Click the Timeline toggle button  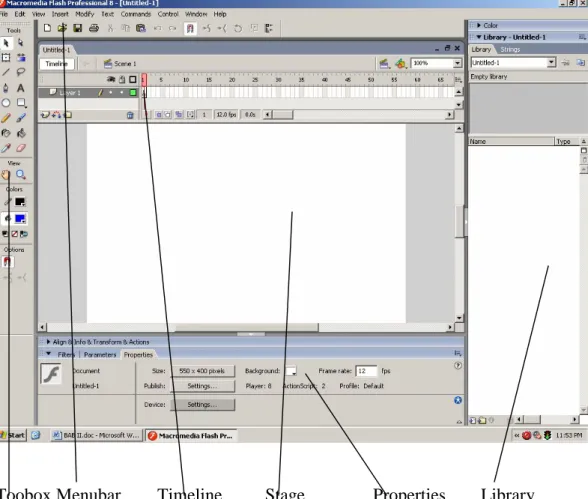(56, 64)
